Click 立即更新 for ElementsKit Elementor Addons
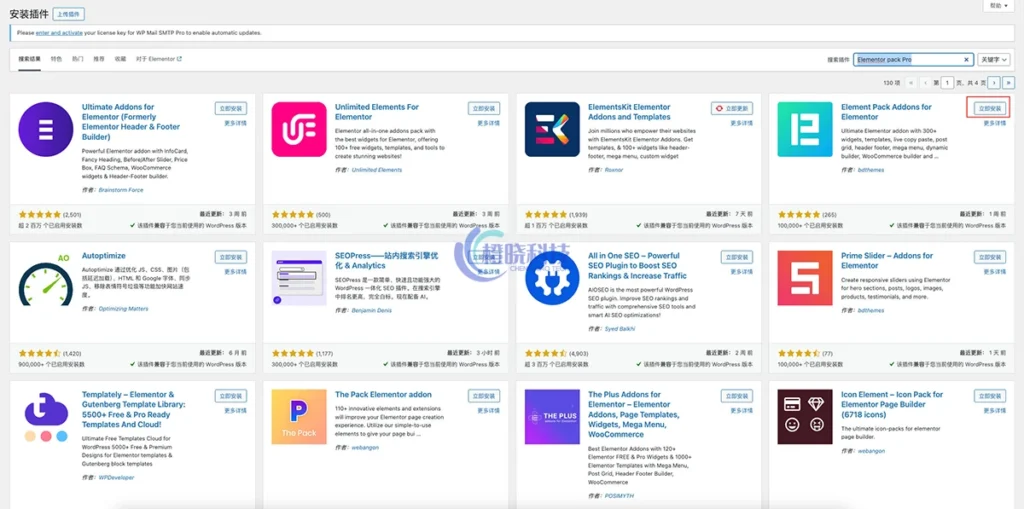The image size is (1024, 509). [x=735, y=108]
